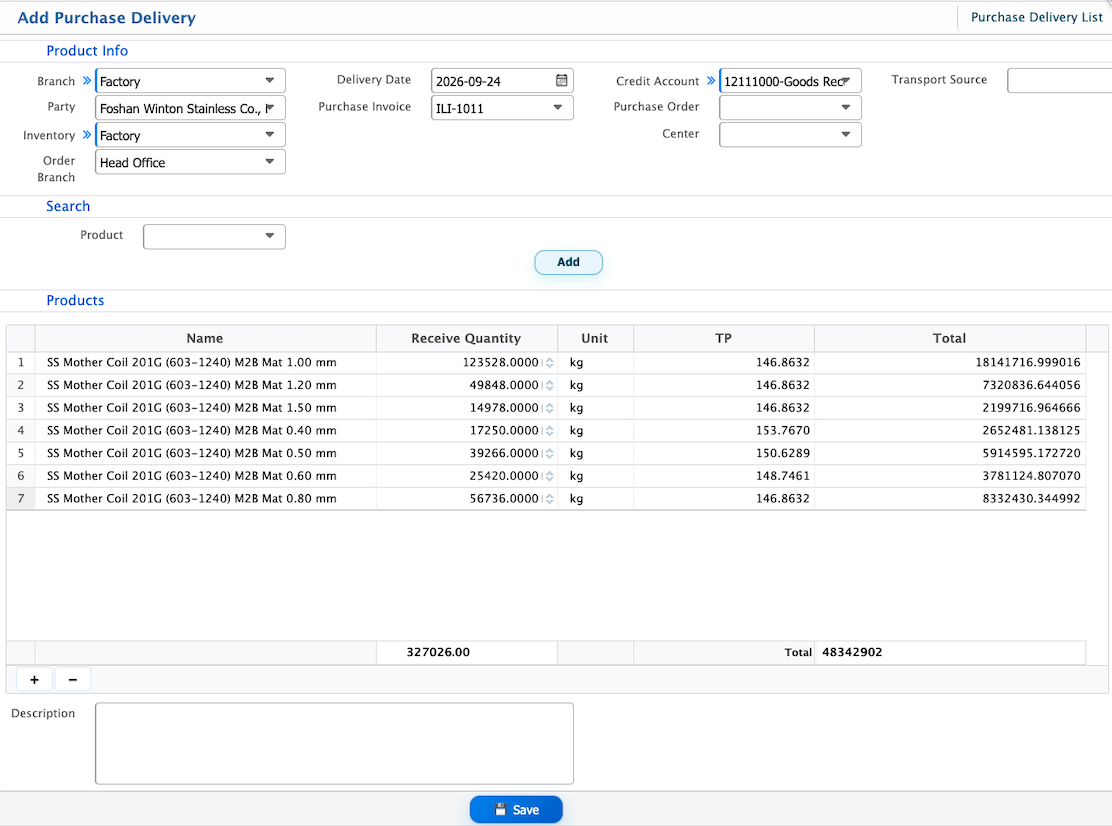Open the Delivery Date calendar picker
The image size is (1112, 826).
561,81
